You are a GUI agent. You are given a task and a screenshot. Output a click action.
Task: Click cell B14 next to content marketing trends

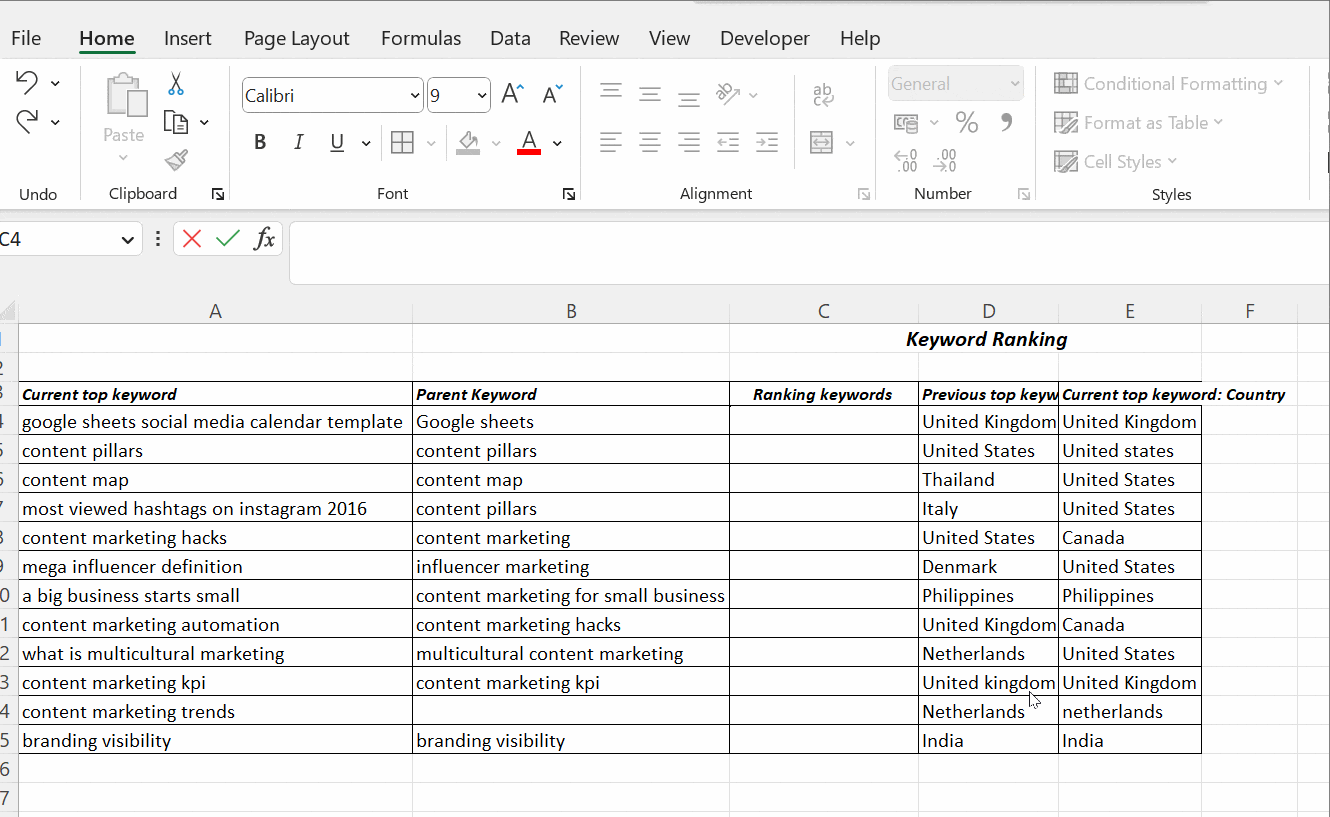[571, 711]
